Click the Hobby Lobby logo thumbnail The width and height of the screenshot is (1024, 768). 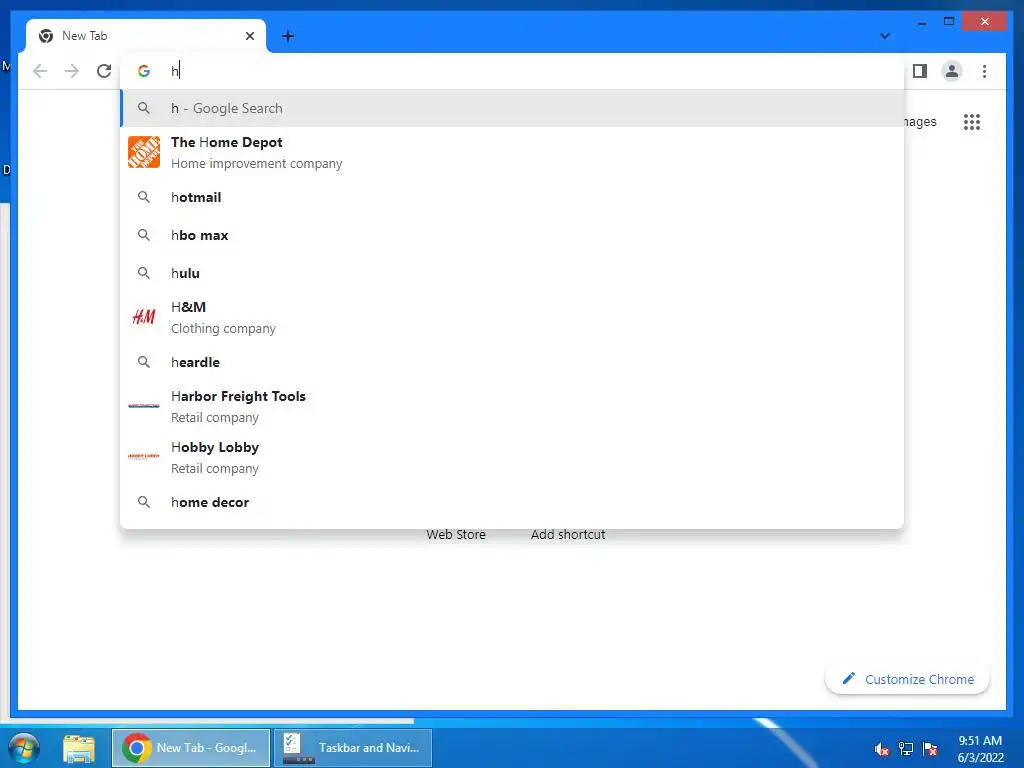pyautogui.click(x=144, y=456)
